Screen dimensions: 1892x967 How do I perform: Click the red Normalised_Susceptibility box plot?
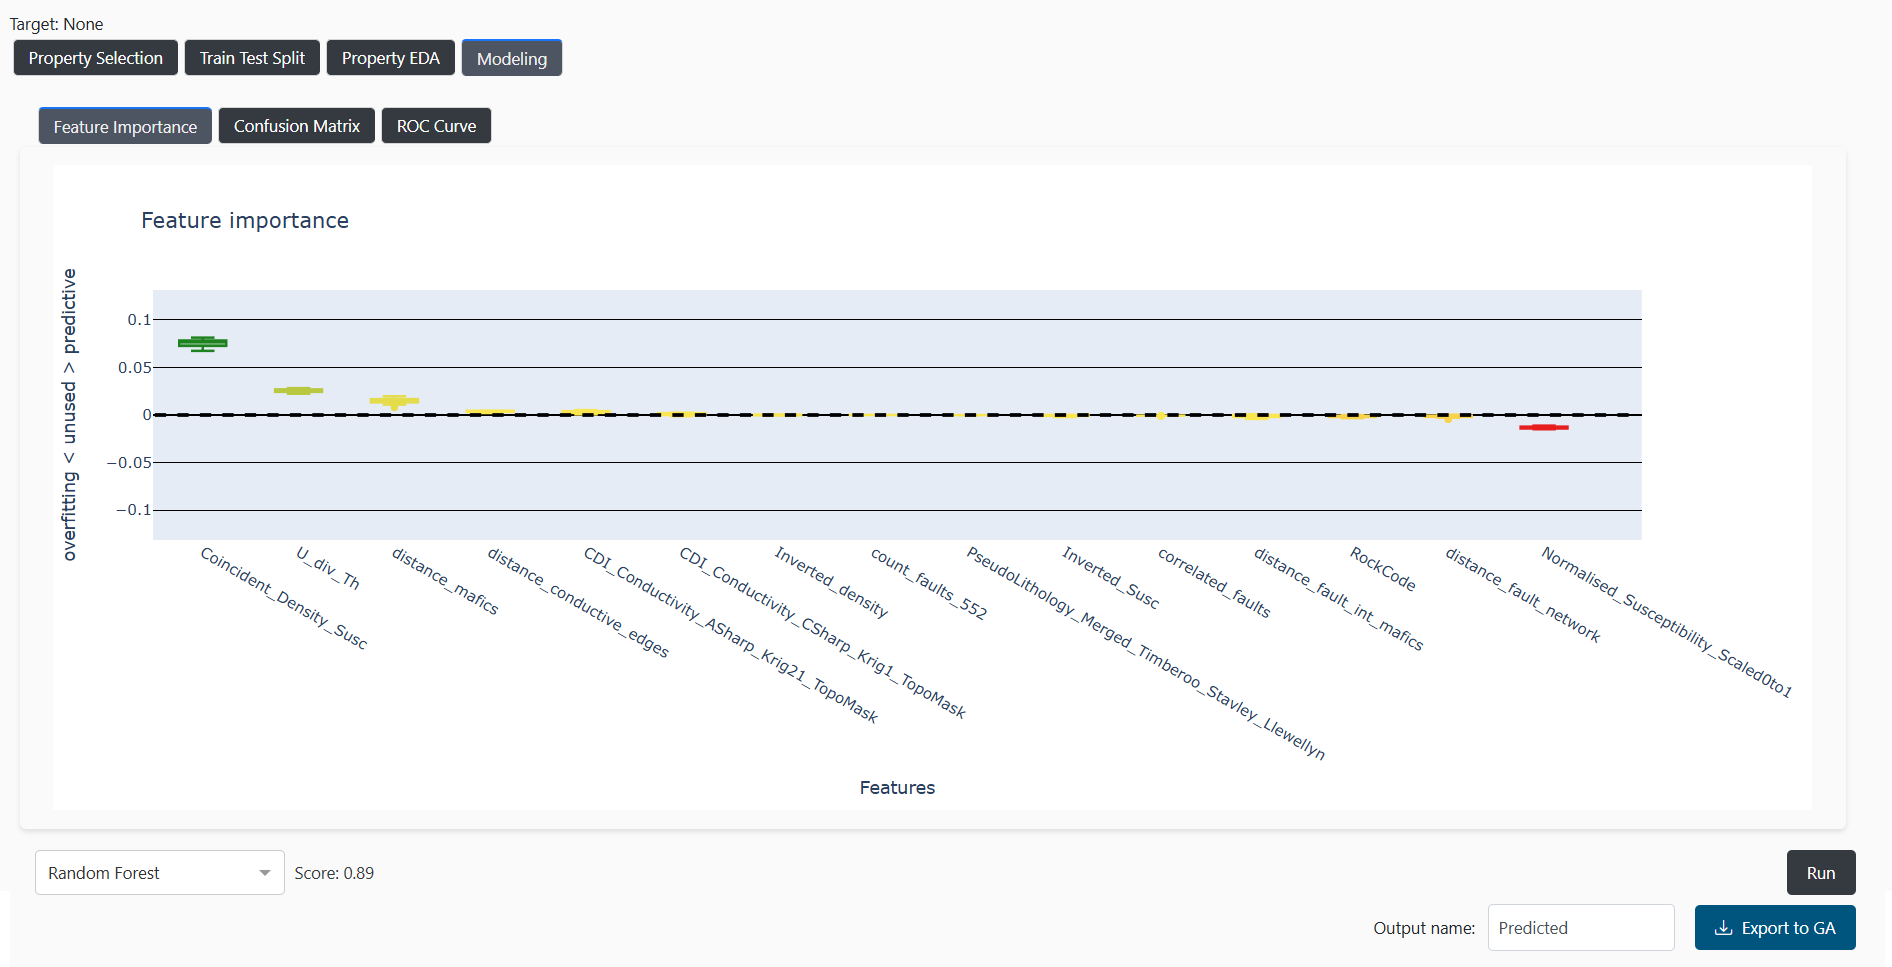(1543, 427)
